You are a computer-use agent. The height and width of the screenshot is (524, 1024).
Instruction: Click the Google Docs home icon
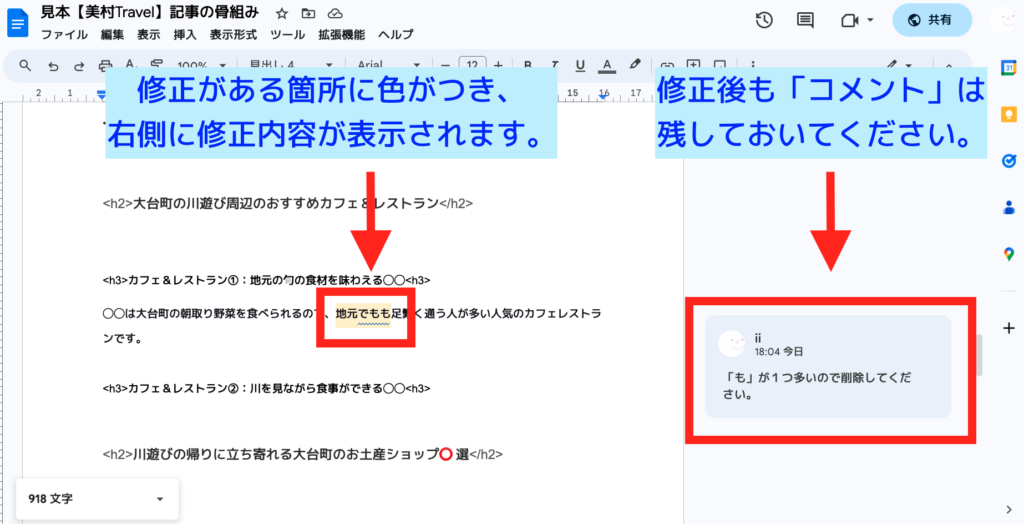point(18,22)
